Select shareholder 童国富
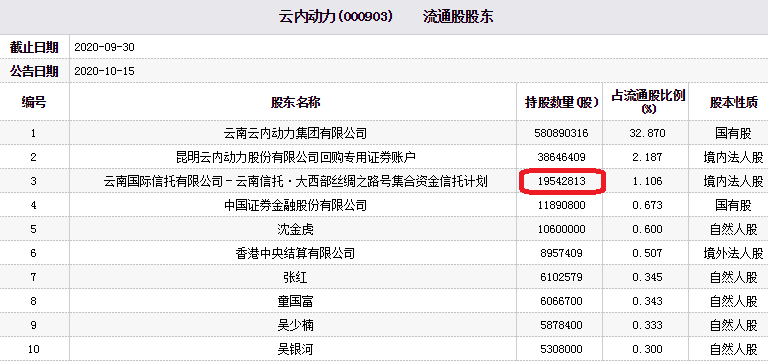The height and width of the screenshot is (361, 768). [x=295, y=301]
